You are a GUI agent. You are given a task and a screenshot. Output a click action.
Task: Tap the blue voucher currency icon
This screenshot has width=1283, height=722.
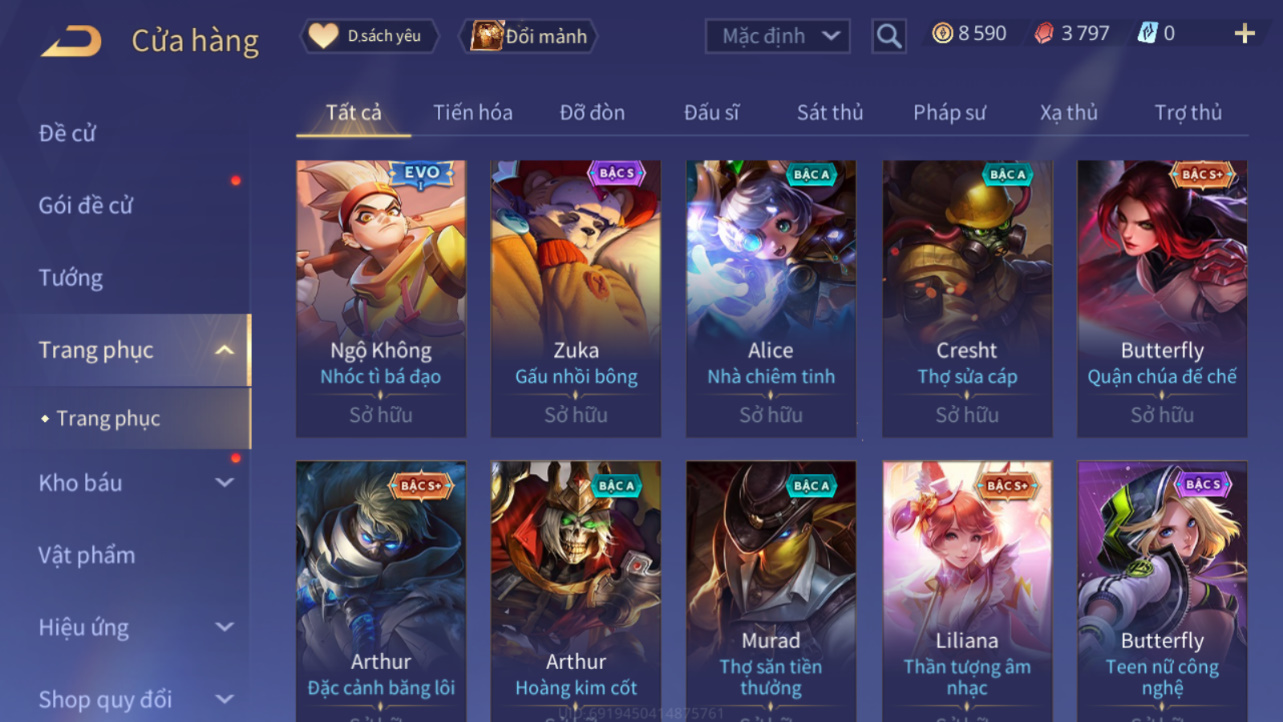pyautogui.click(x=1146, y=34)
